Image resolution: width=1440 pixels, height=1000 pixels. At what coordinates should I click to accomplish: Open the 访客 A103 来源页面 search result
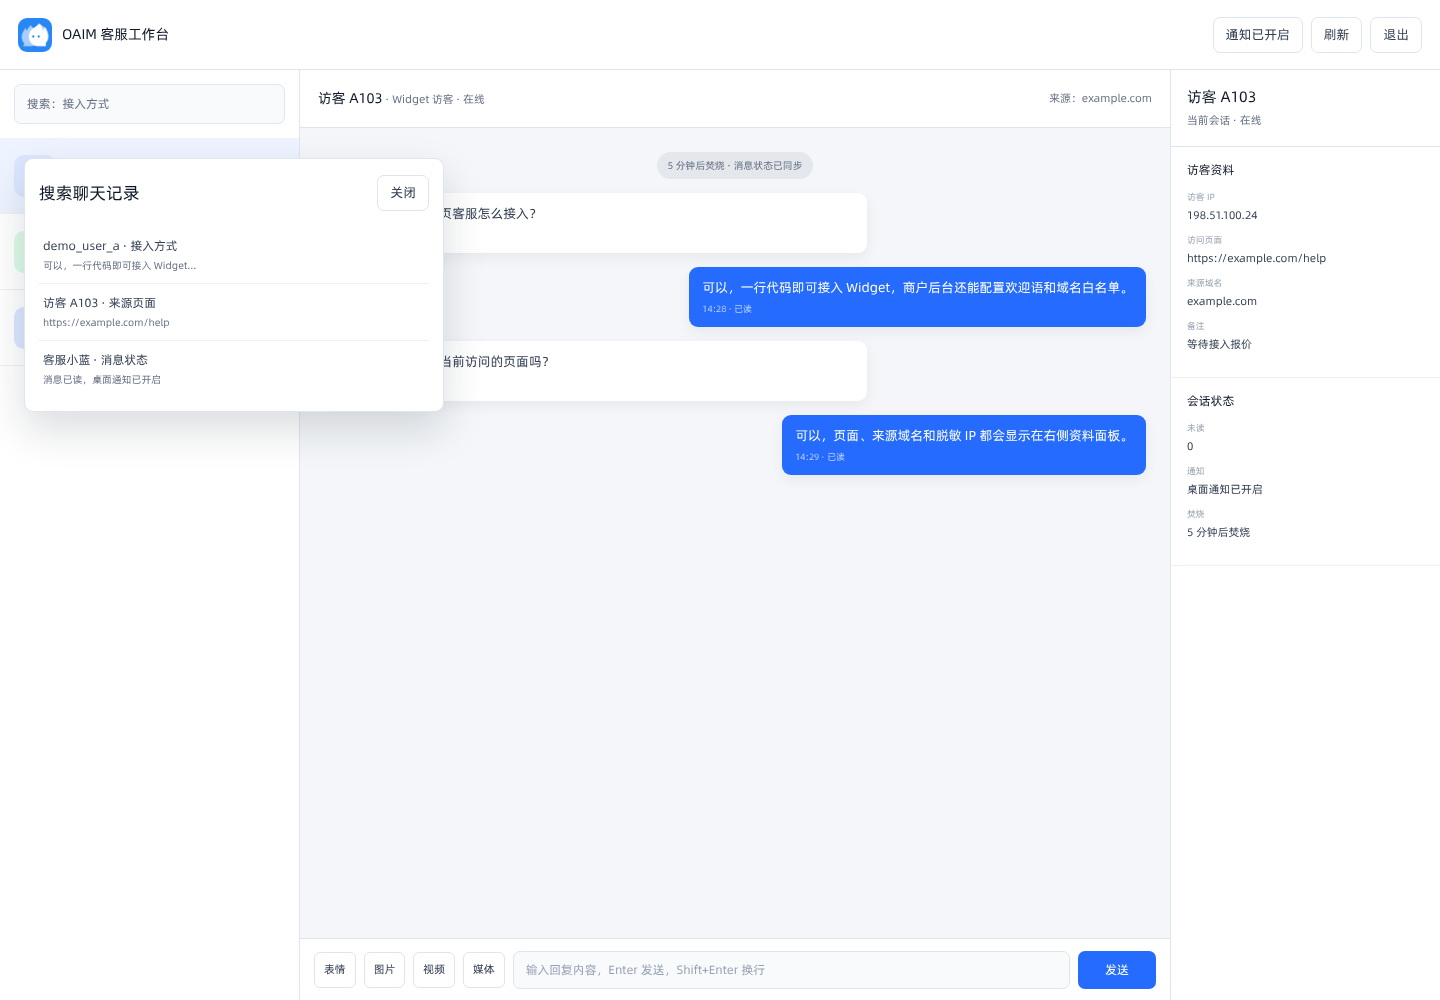coord(236,312)
